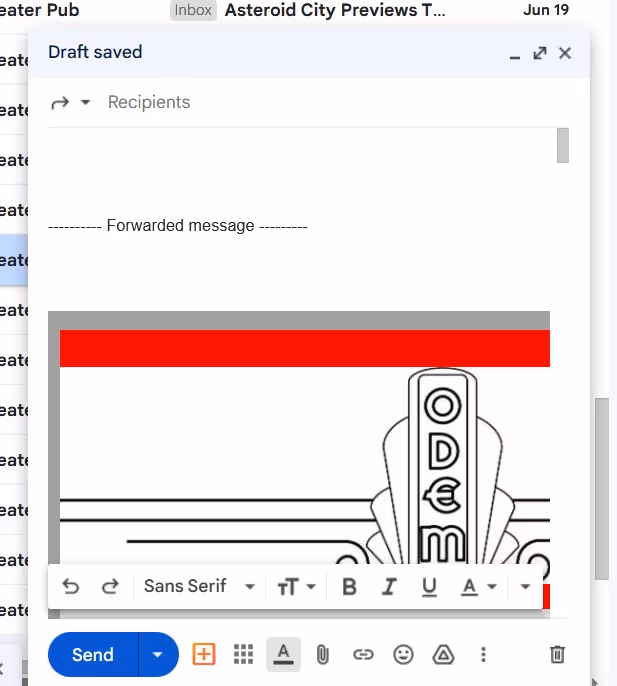Click the orange plus add-on icon
This screenshot has height=686, width=617.
click(204, 654)
